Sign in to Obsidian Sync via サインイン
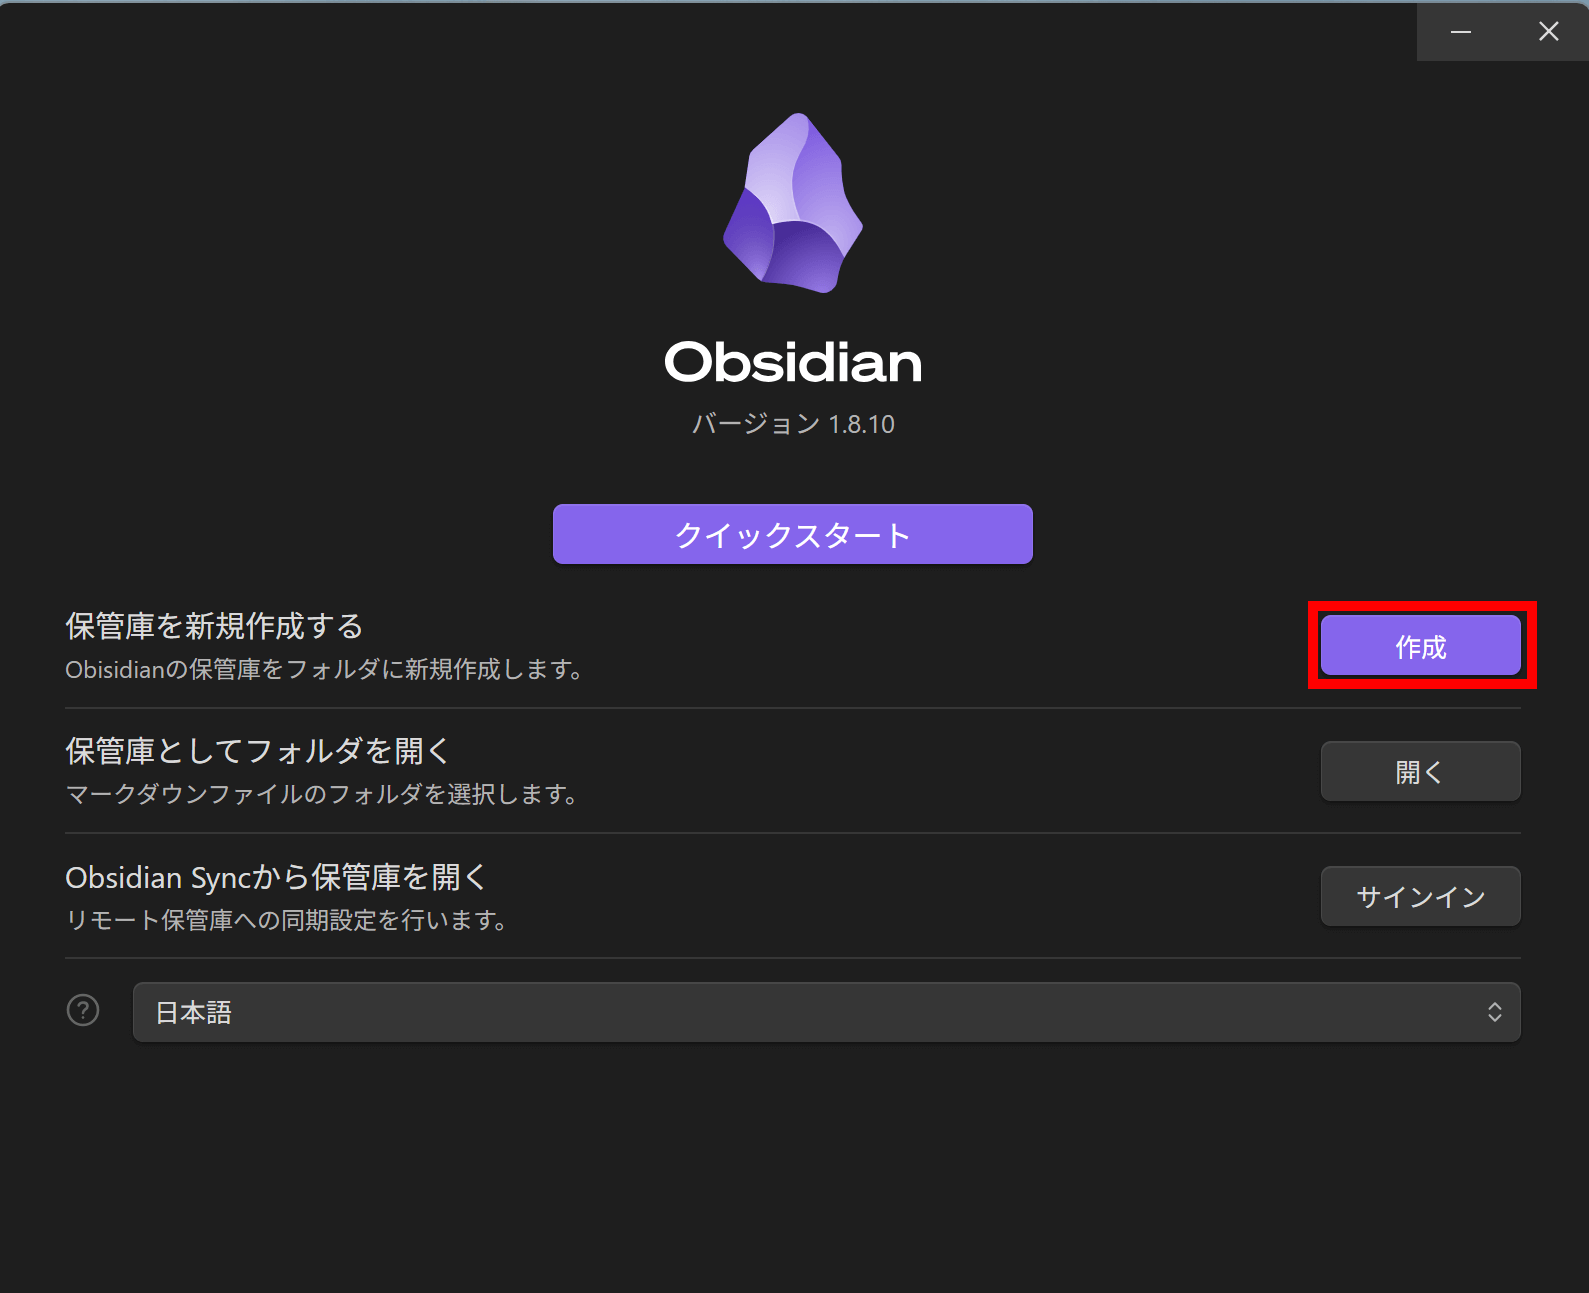The image size is (1589, 1293). pos(1421,896)
